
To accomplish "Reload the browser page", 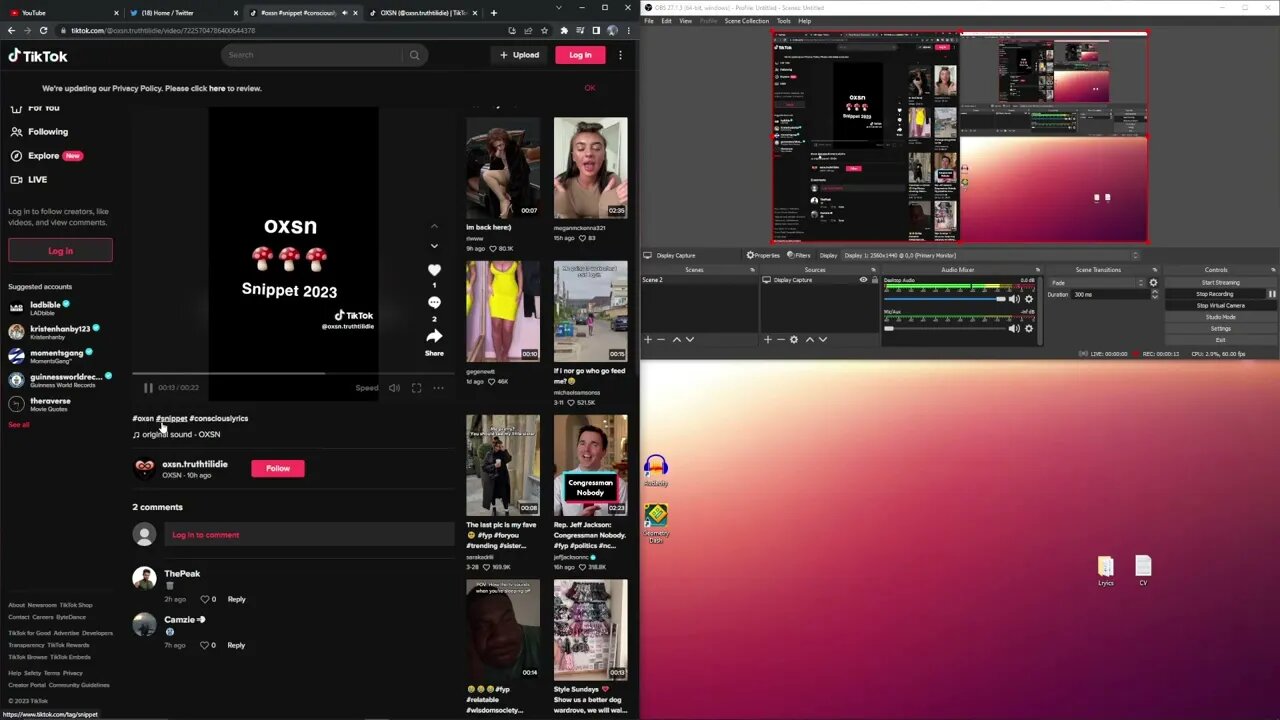I will pyautogui.click(x=43, y=31).
